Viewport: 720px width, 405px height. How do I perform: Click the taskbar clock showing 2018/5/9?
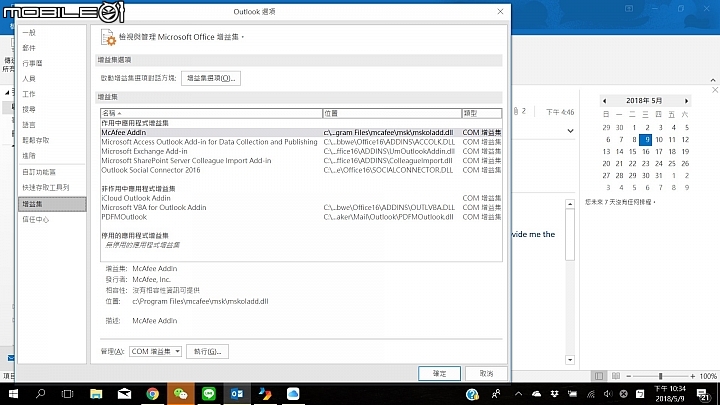coord(669,394)
